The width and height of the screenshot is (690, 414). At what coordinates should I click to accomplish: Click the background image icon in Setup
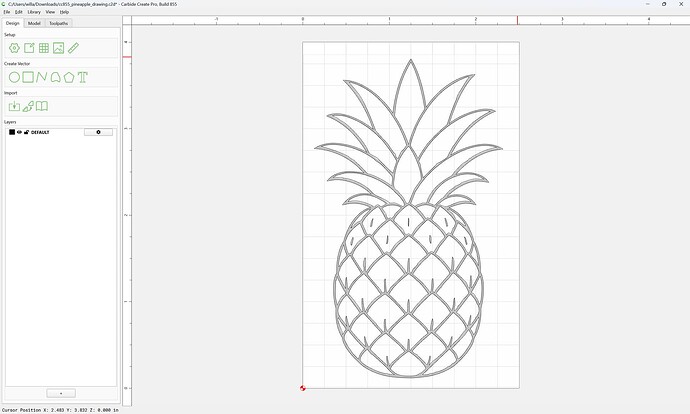[x=59, y=48]
